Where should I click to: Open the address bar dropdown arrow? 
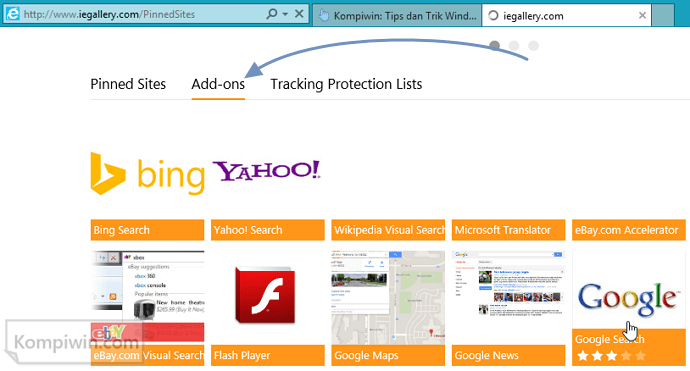click(286, 15)
